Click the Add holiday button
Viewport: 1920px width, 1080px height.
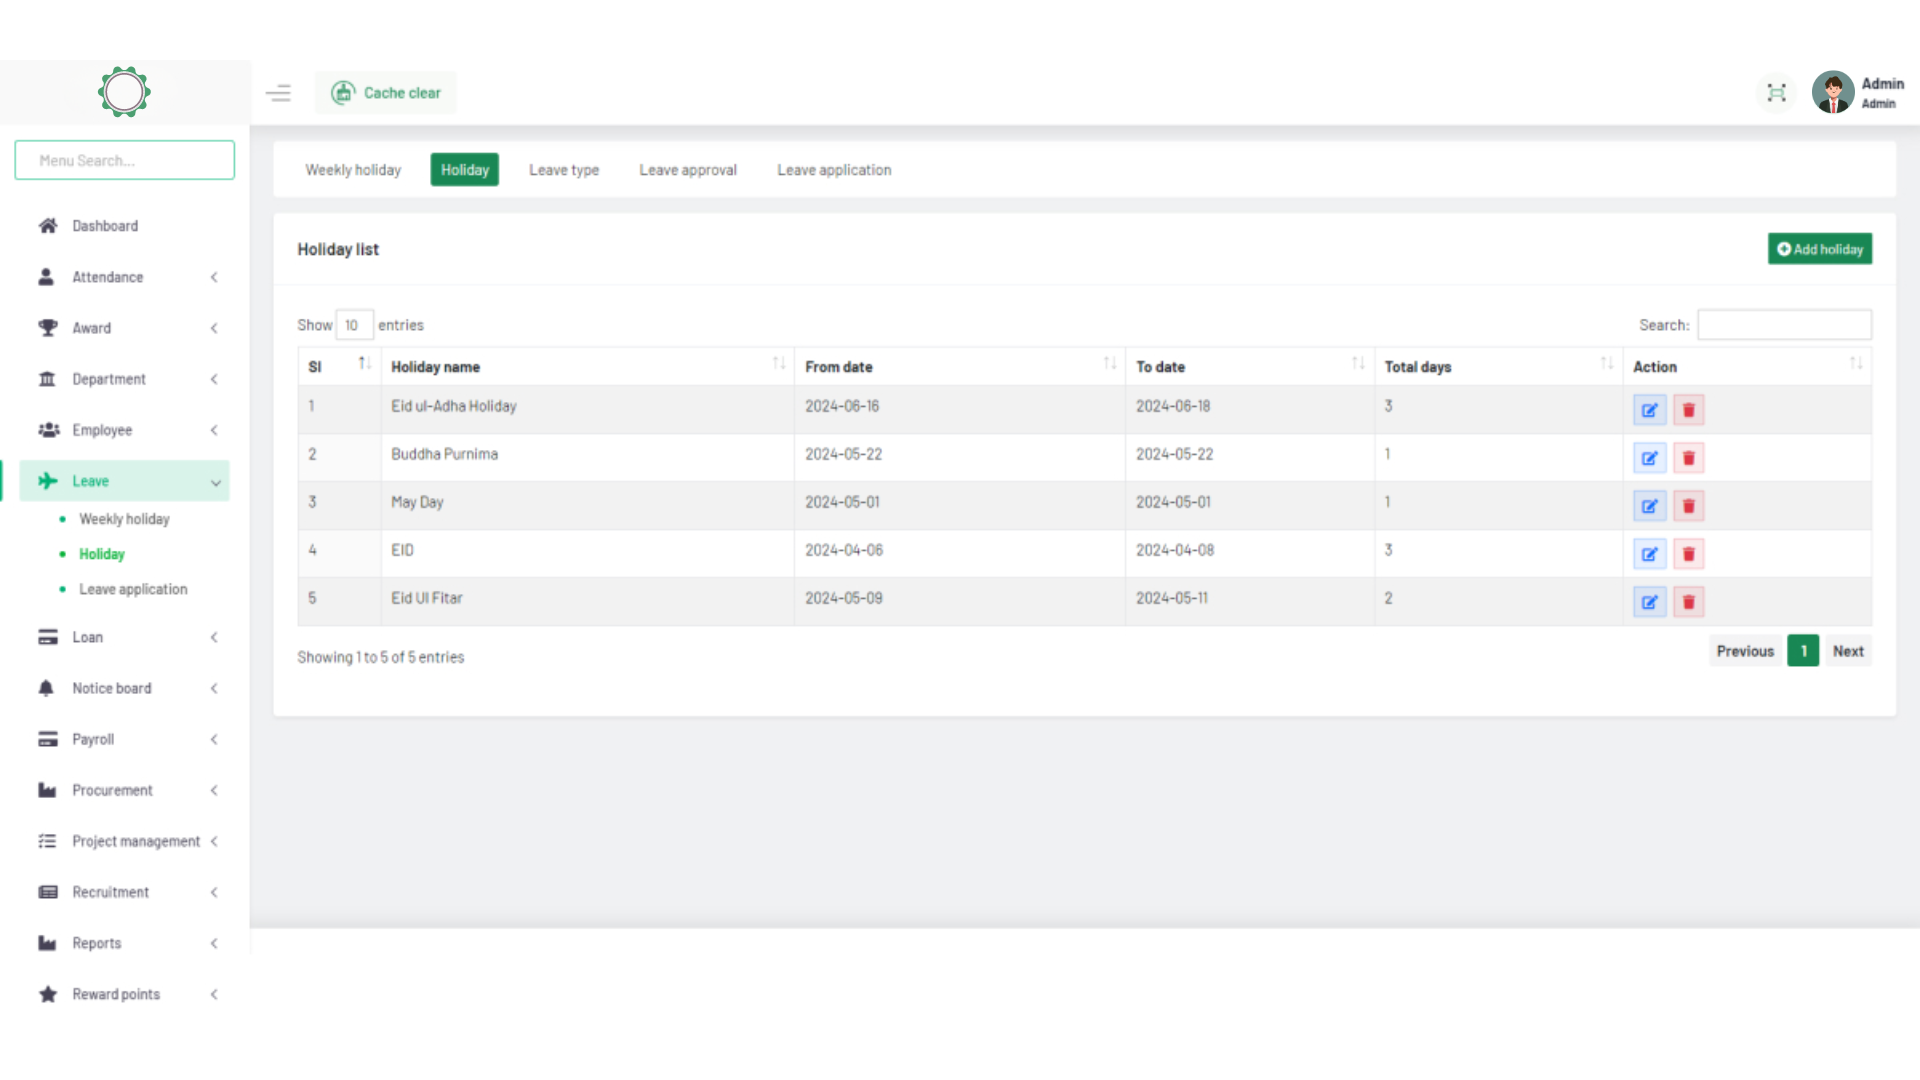click(x=1819, y=249)
